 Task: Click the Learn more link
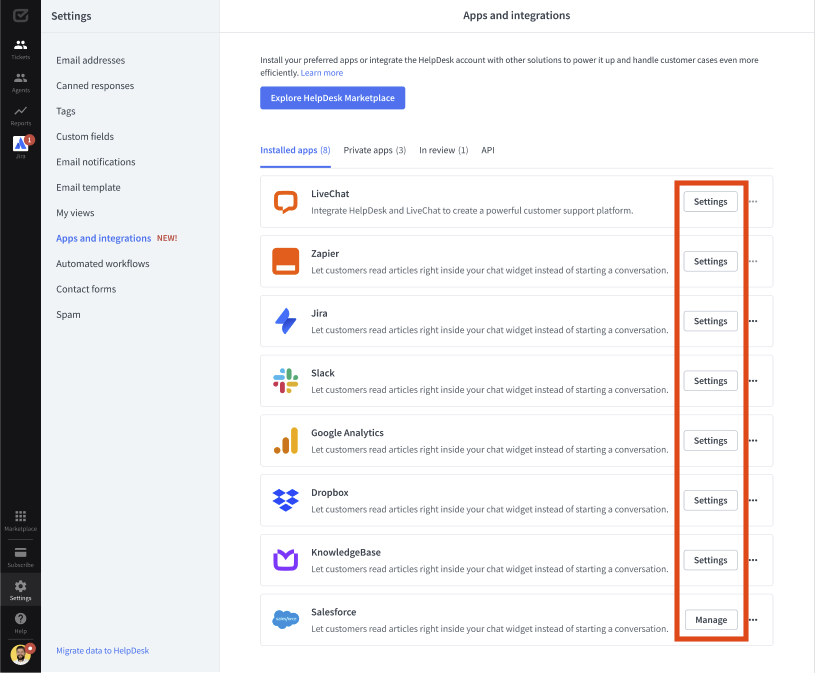click(322, 73)
